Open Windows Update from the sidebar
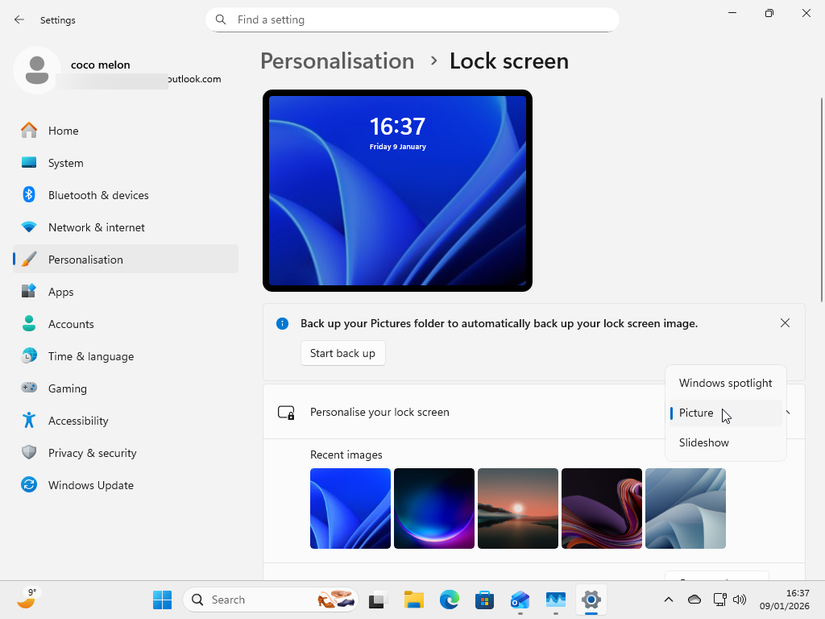 click(92, 485)
